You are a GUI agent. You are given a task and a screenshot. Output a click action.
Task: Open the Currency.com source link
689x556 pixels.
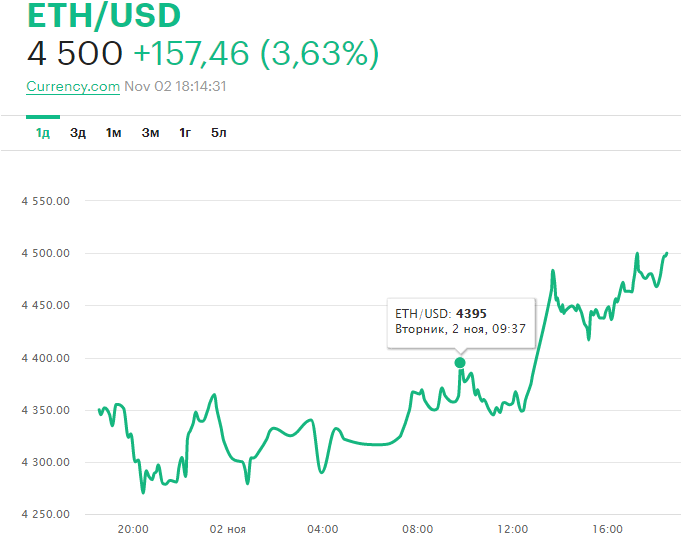73,86
